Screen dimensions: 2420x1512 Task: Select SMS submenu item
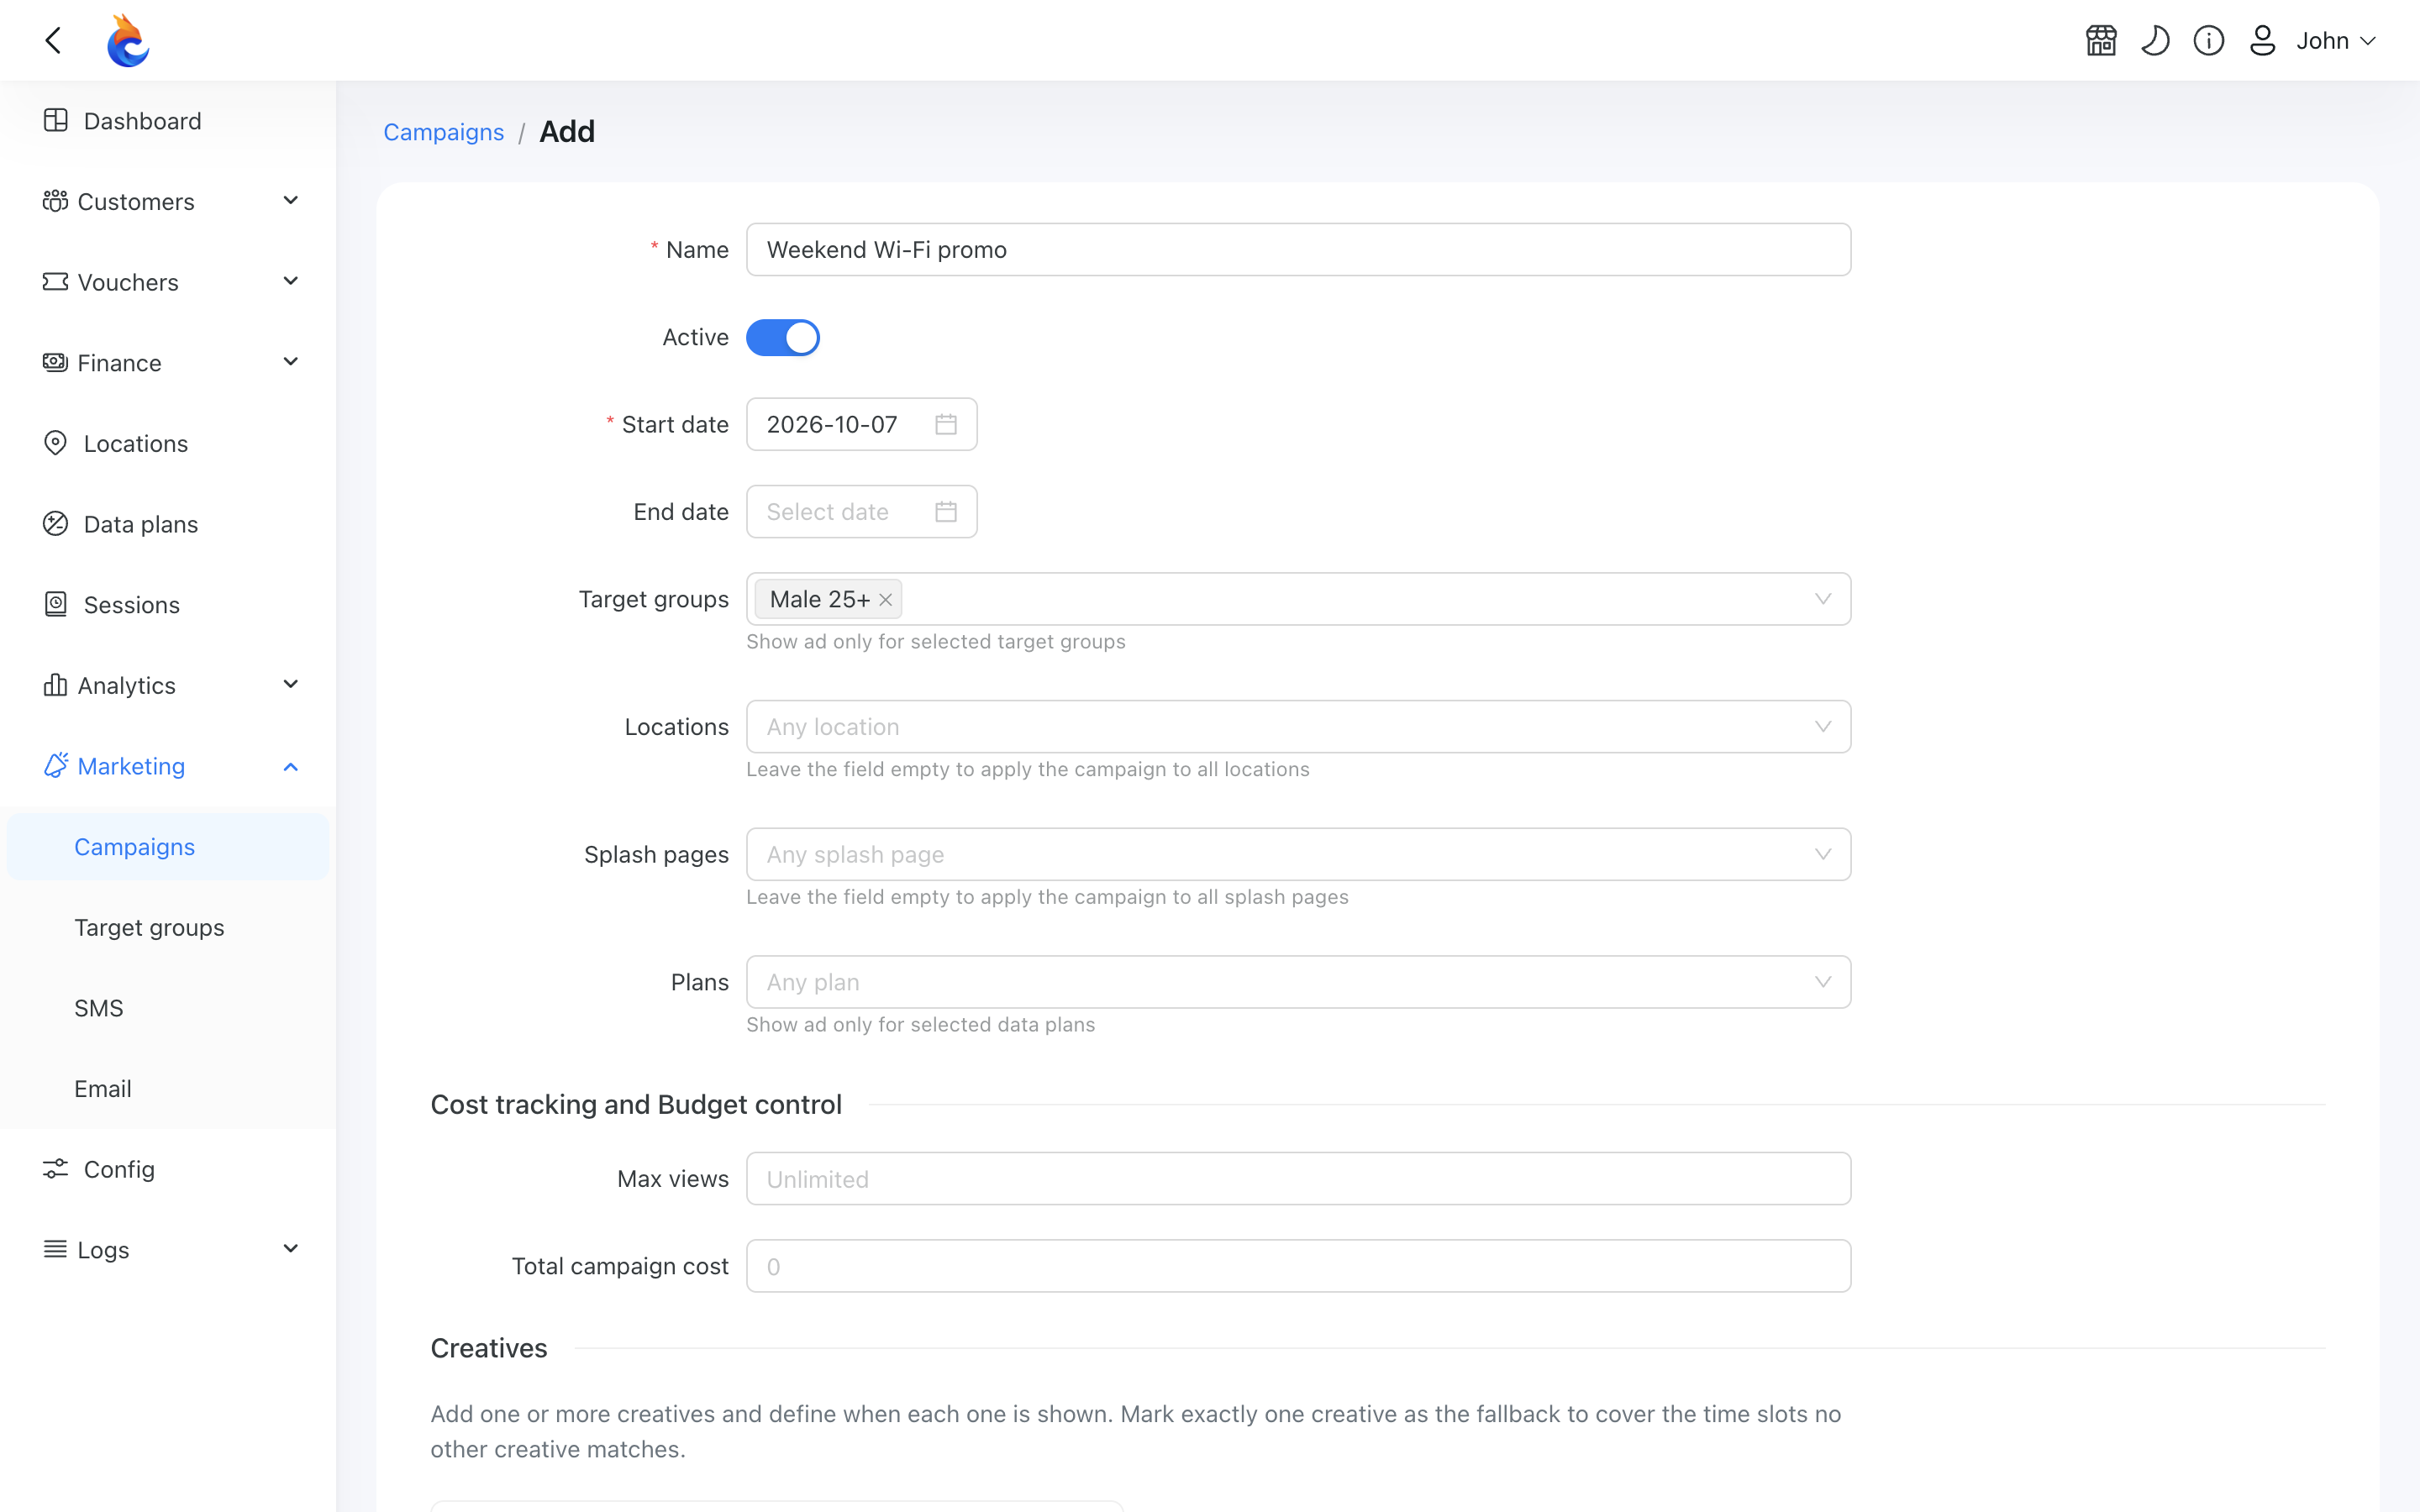(168, 1008)
